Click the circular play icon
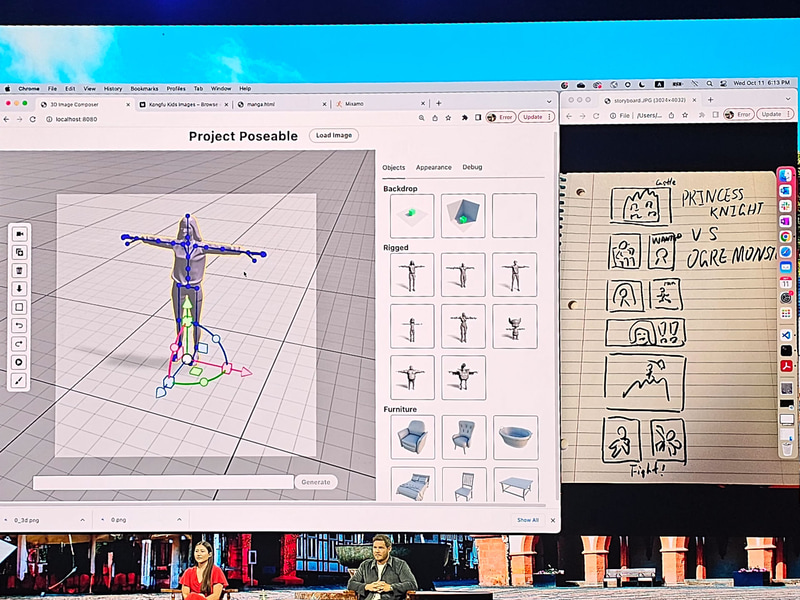 point(19,362)
